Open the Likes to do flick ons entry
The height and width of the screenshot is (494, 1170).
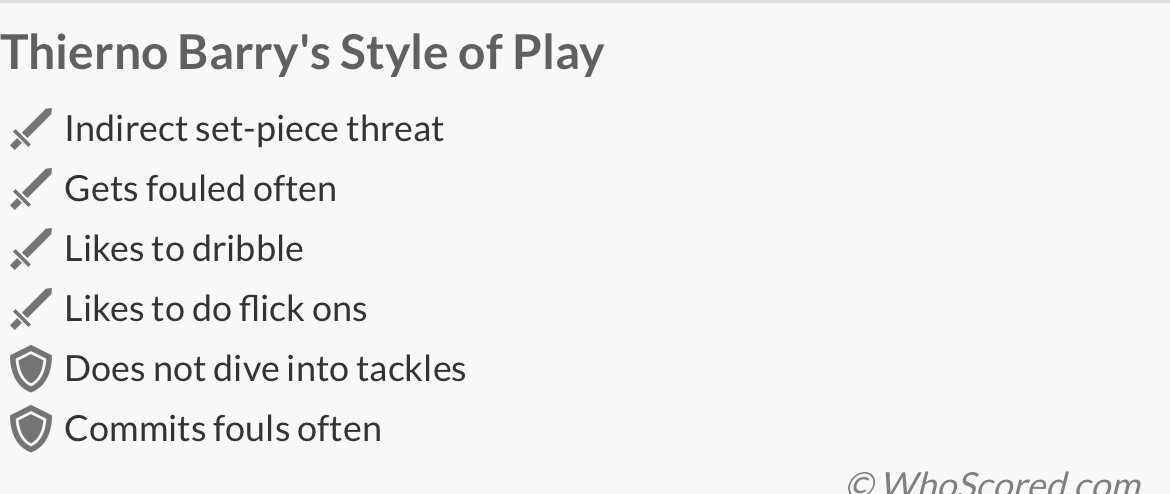pyautogui.click(x=216, y=309)
